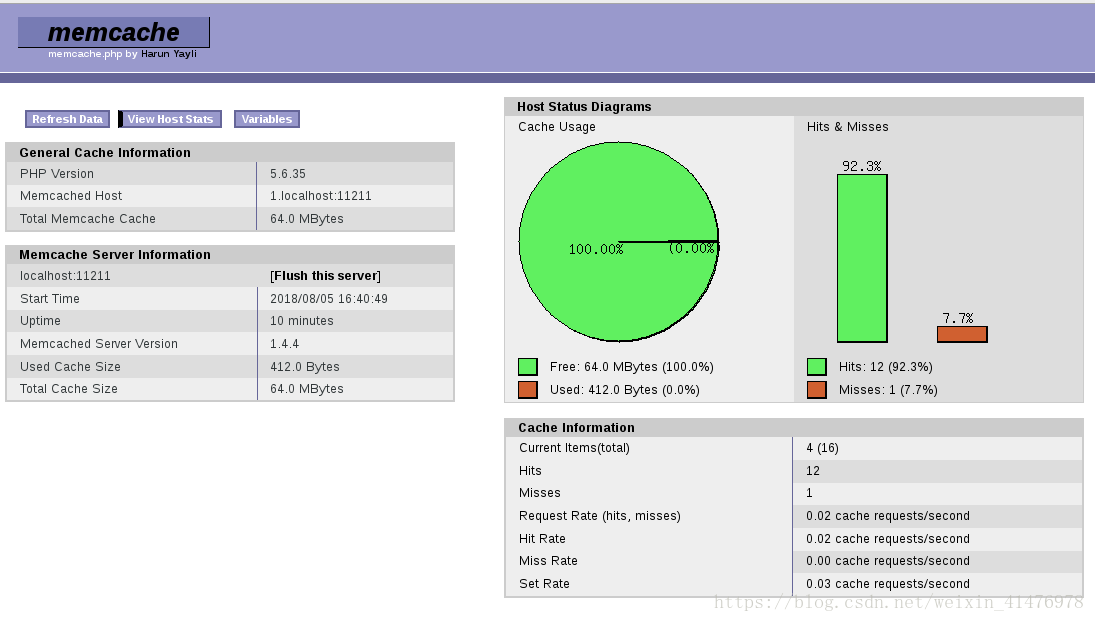1095x622 pixels.
Task: Select the orange Used legend swatch
Action: (528, 390)
